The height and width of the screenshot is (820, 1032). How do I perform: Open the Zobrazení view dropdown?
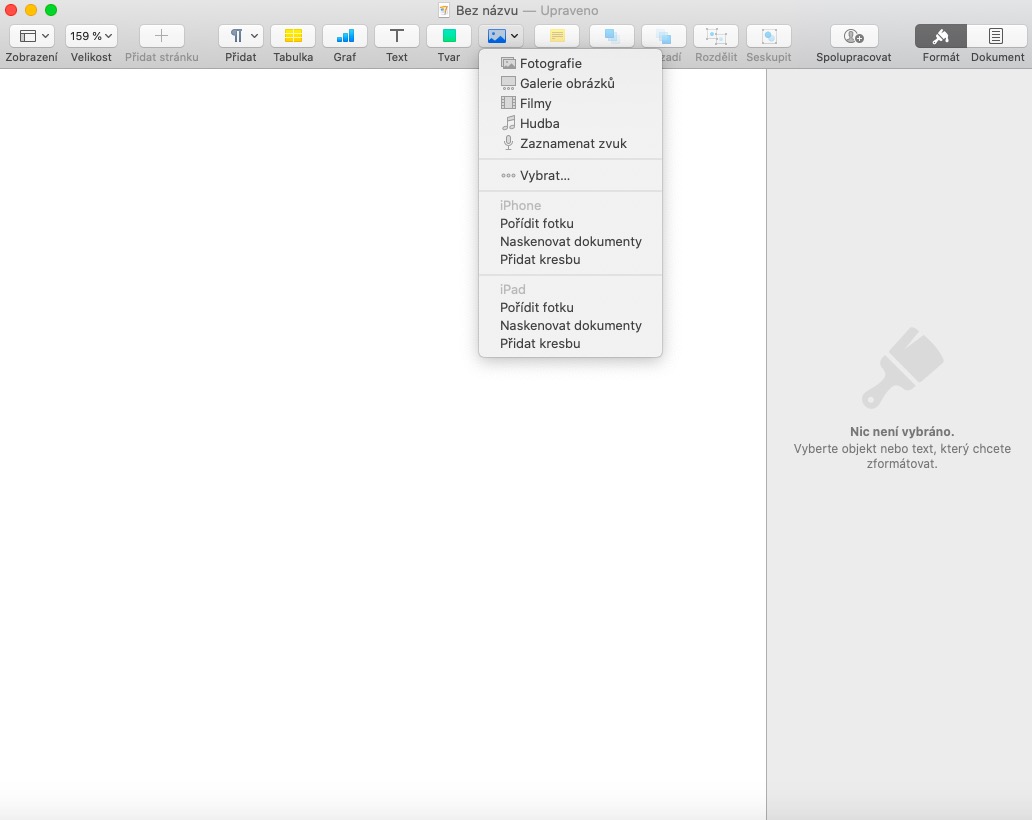(32, 36)
